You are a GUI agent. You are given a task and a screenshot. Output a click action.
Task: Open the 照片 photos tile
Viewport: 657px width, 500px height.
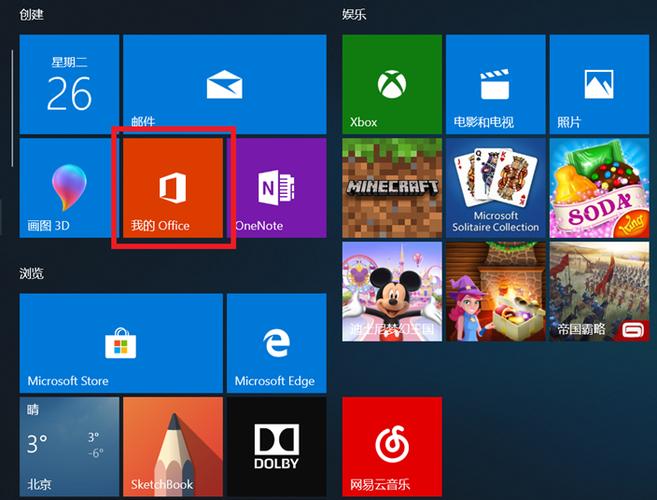[599, 84]
